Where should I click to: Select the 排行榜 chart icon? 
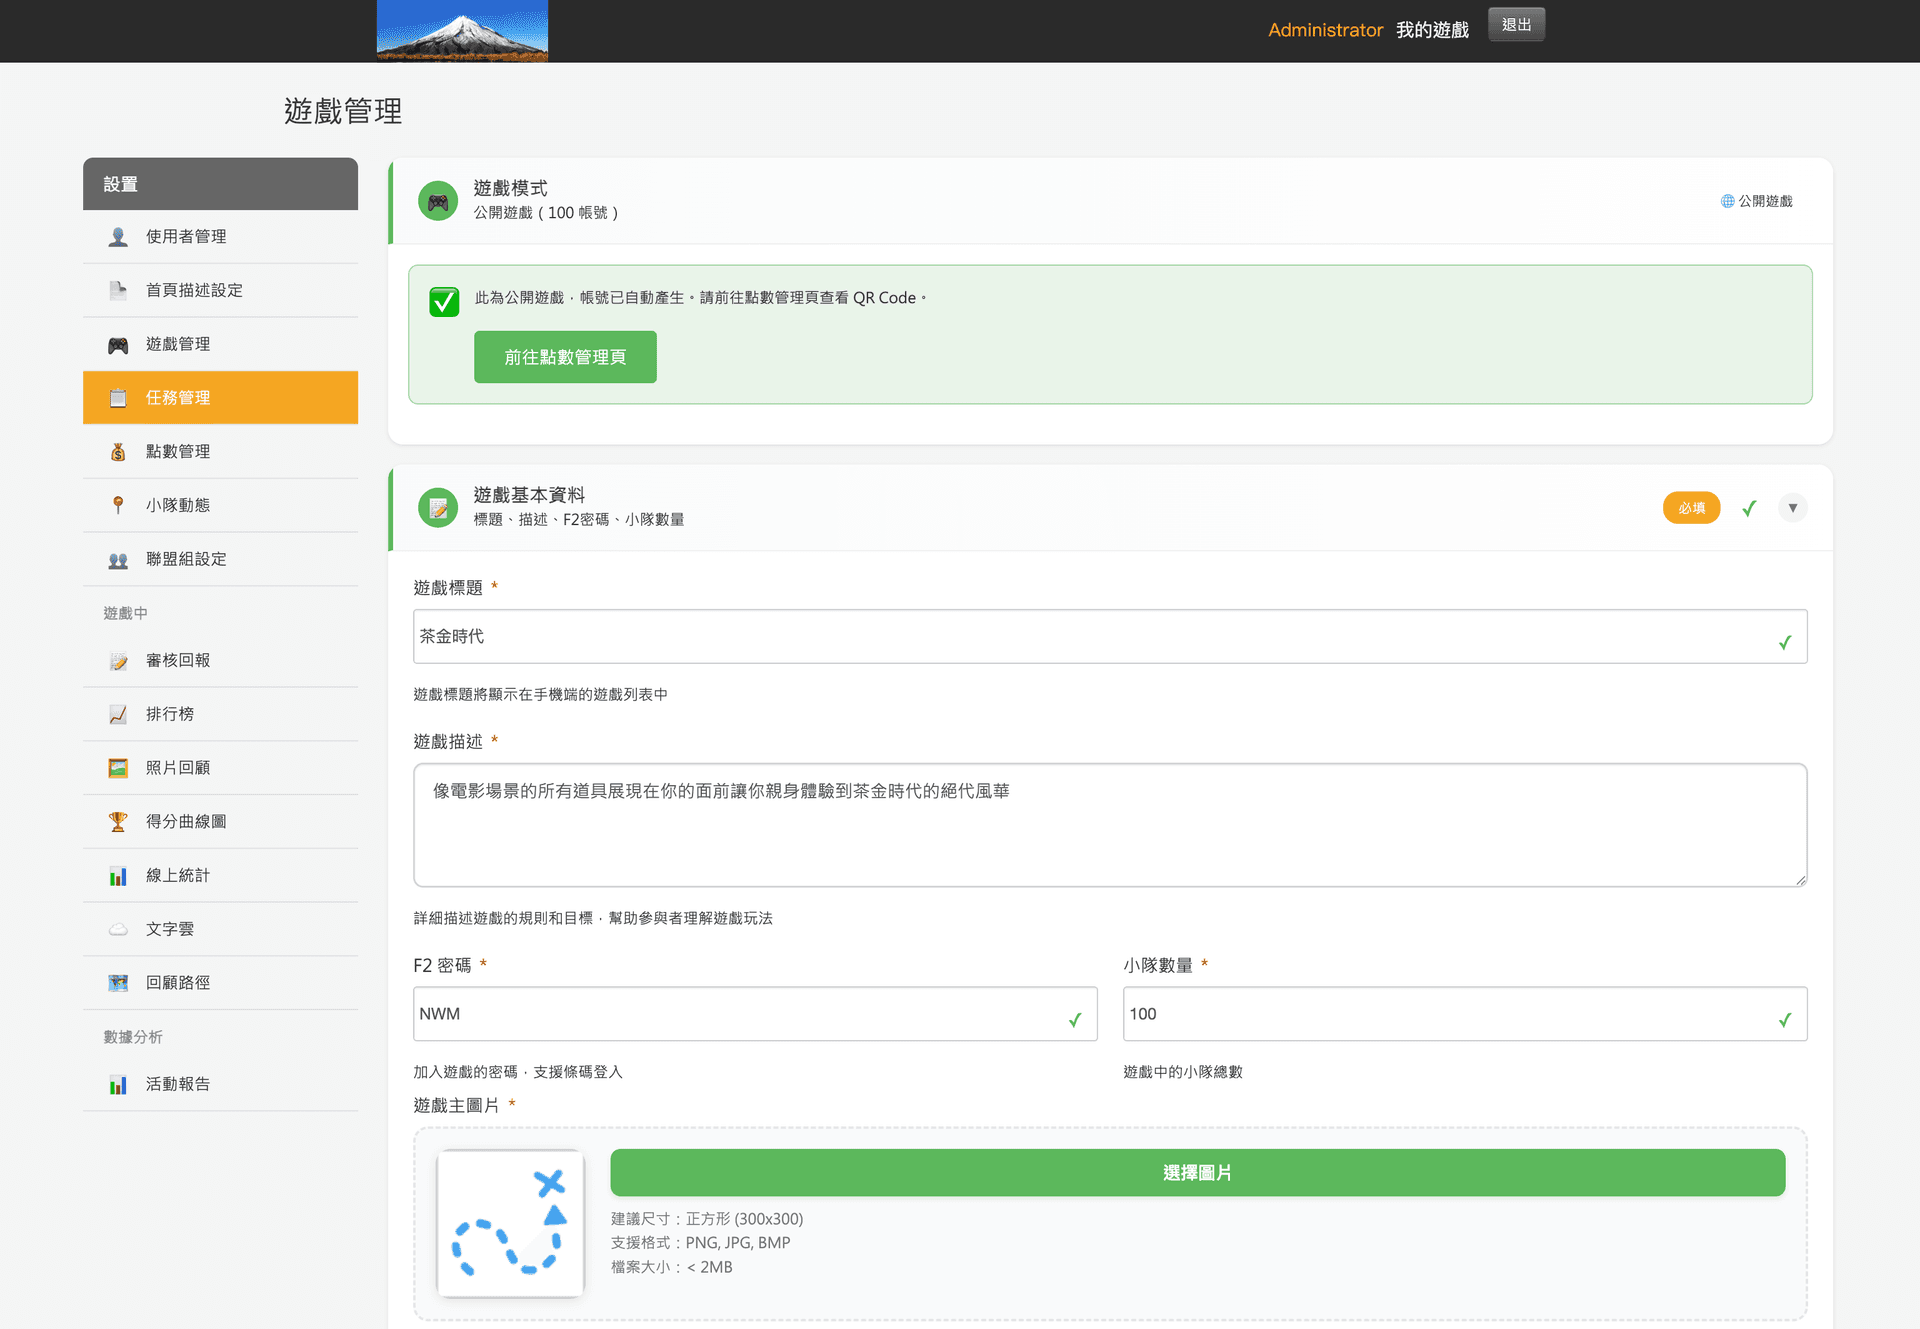click(117, 713)
